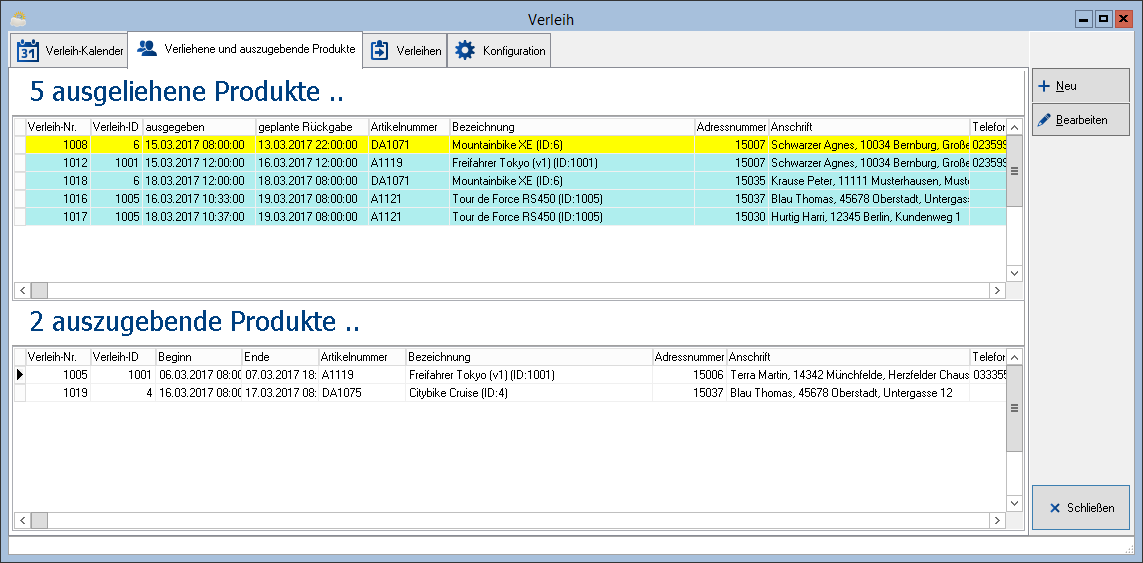The image size is (1143, 563).
Task: Click the X icon on Schließen button
Action: [1054, 508]
